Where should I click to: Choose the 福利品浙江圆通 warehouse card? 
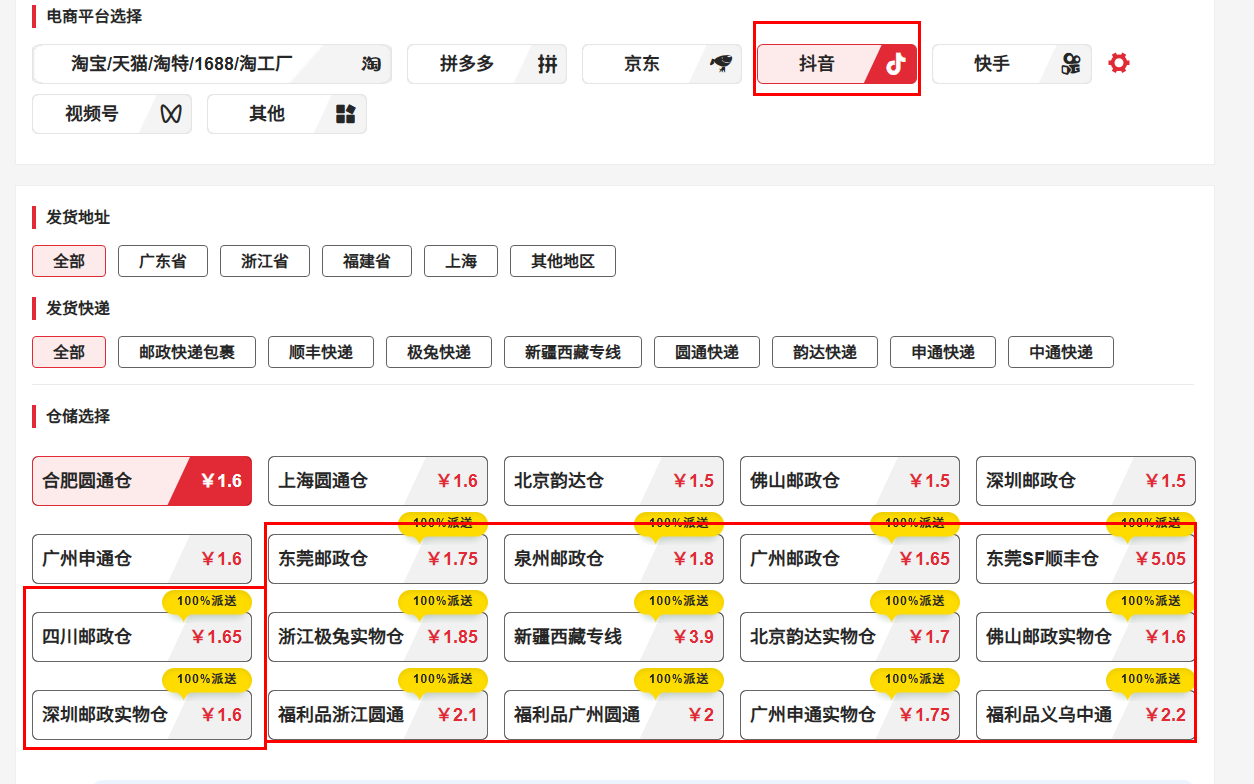[x=378, y=715]
